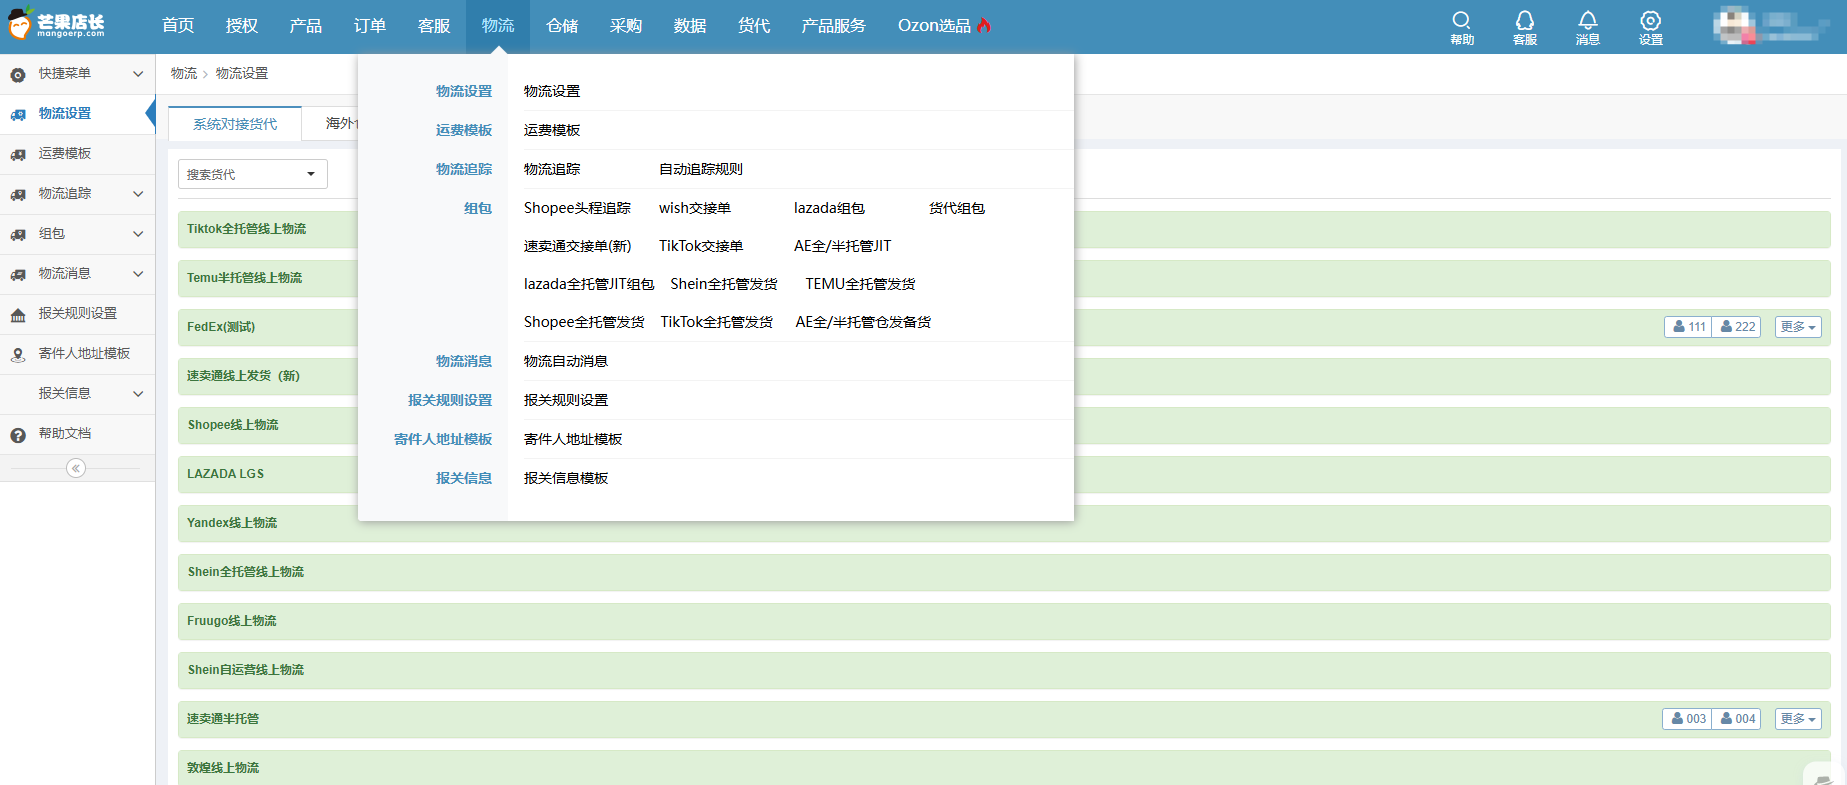This screenshot has width=1847, height=785.
Task: Expand the 物流追踪 sidebar chevron
Action: [138, 194]
